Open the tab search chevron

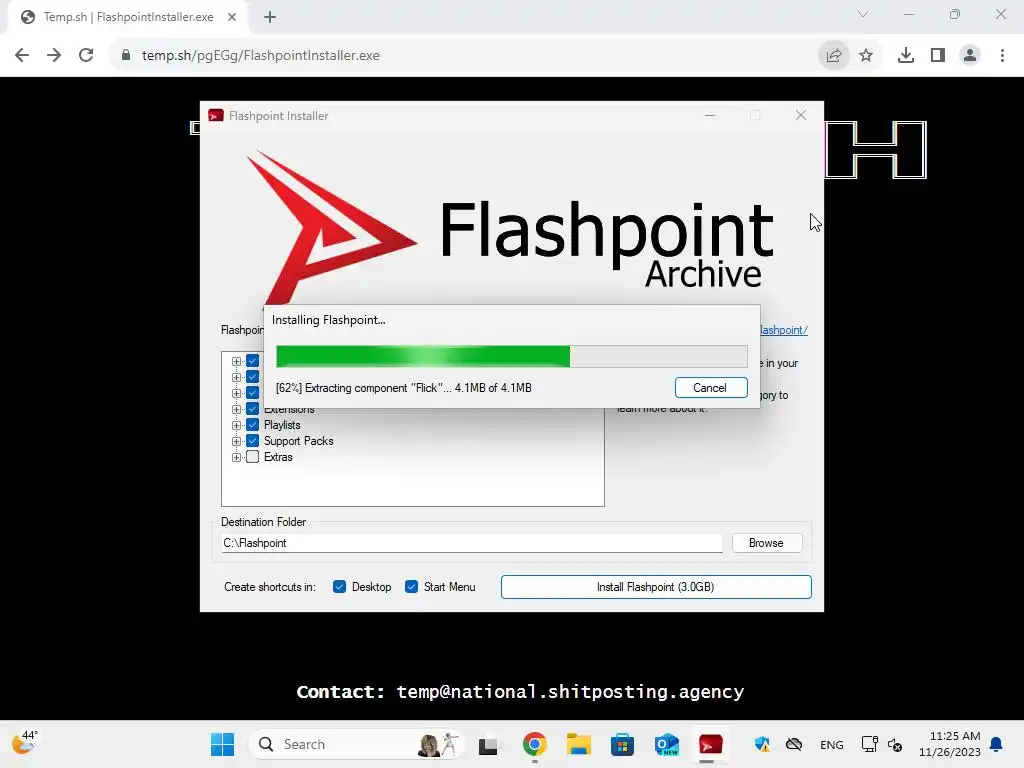click(863, 14)
